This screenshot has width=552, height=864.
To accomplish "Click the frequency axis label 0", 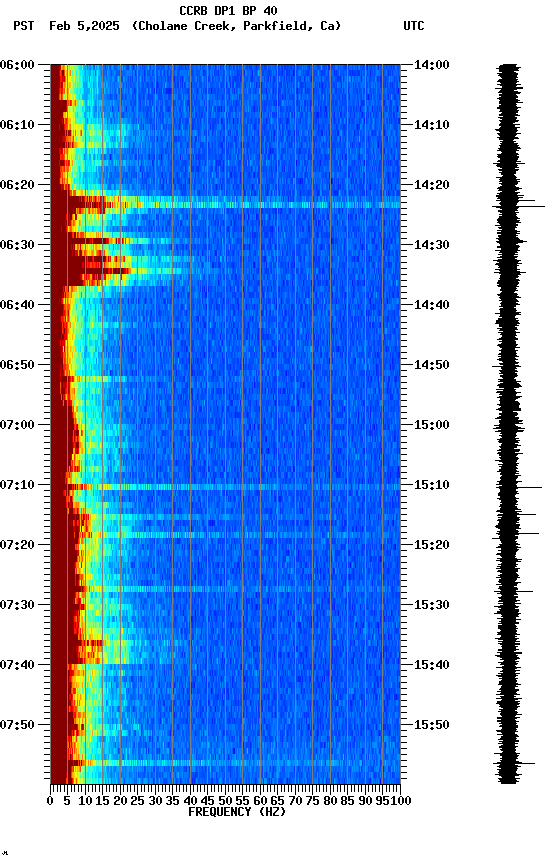I will [x=50, y=802].
